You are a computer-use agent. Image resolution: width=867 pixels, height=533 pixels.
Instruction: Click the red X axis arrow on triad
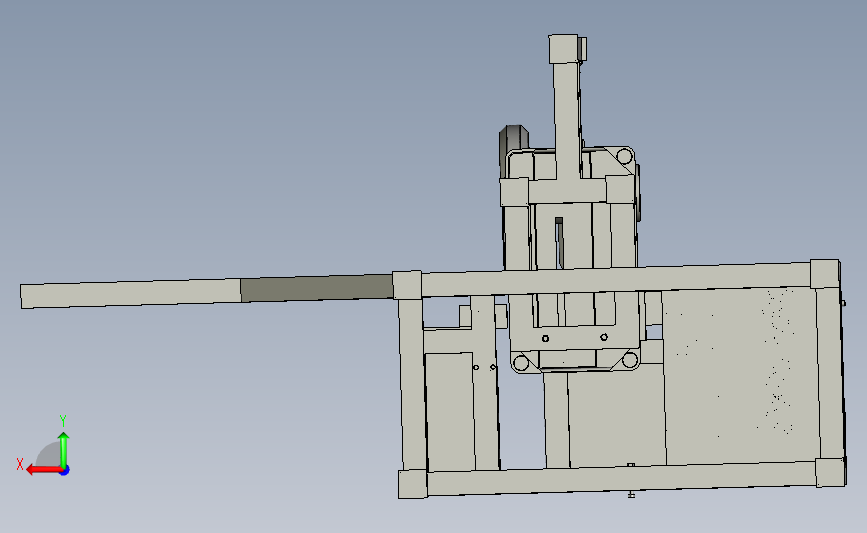click(44, 469)
